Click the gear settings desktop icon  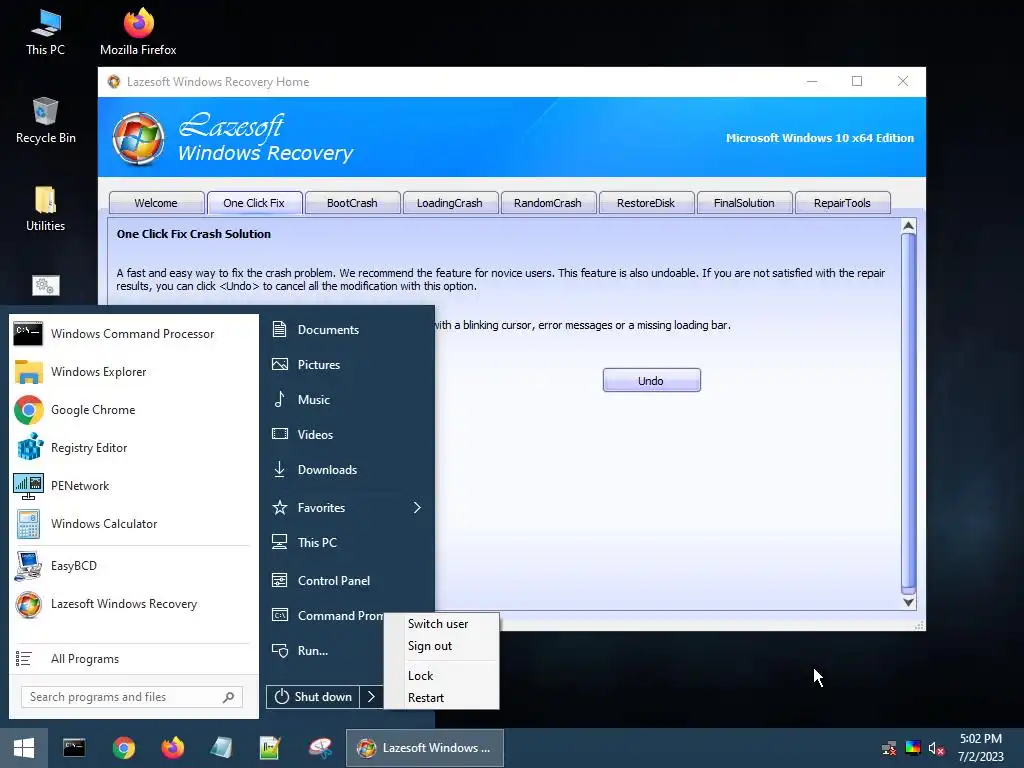coord(46,285)
